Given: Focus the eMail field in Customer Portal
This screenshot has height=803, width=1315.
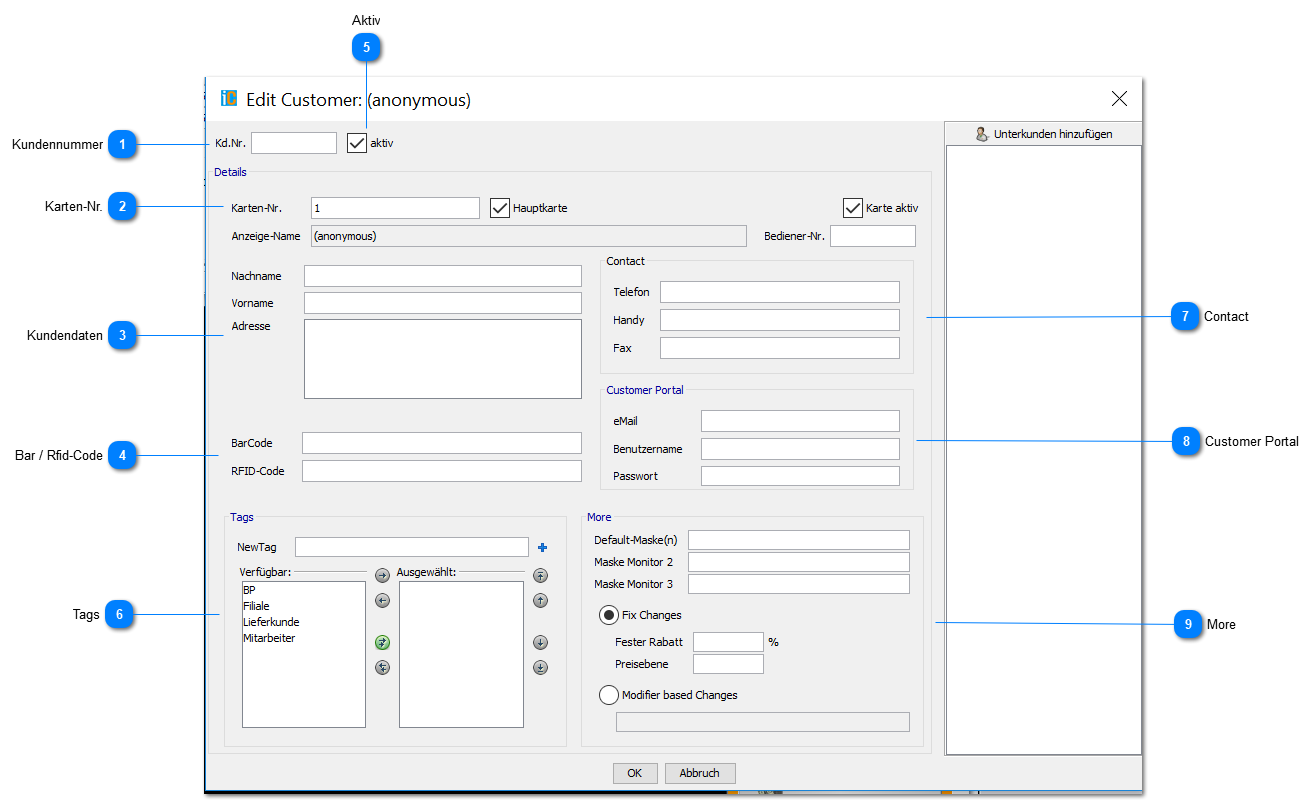Looking at the screenshot, I should tap(799, 421).
